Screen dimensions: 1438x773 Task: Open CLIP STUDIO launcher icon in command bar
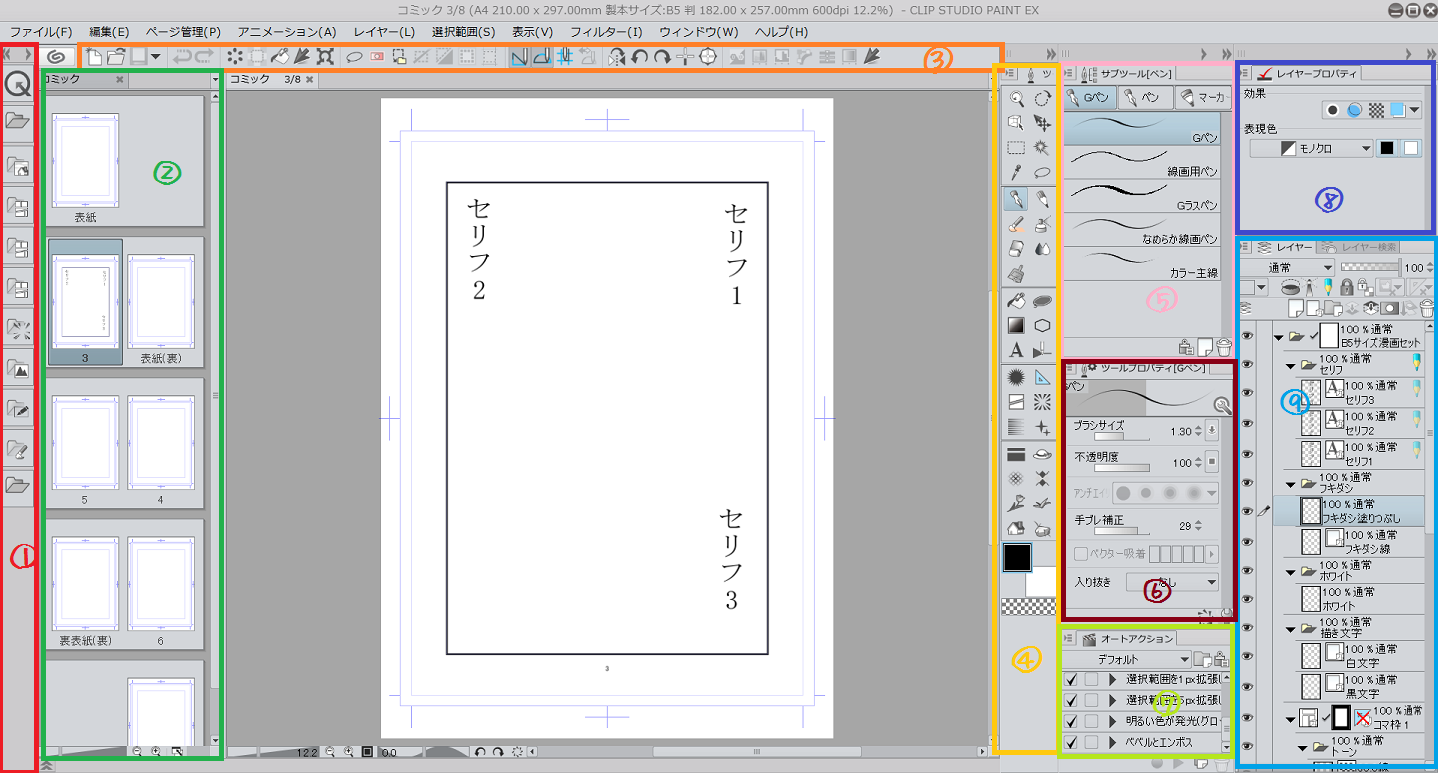click(x=55, y=57)
